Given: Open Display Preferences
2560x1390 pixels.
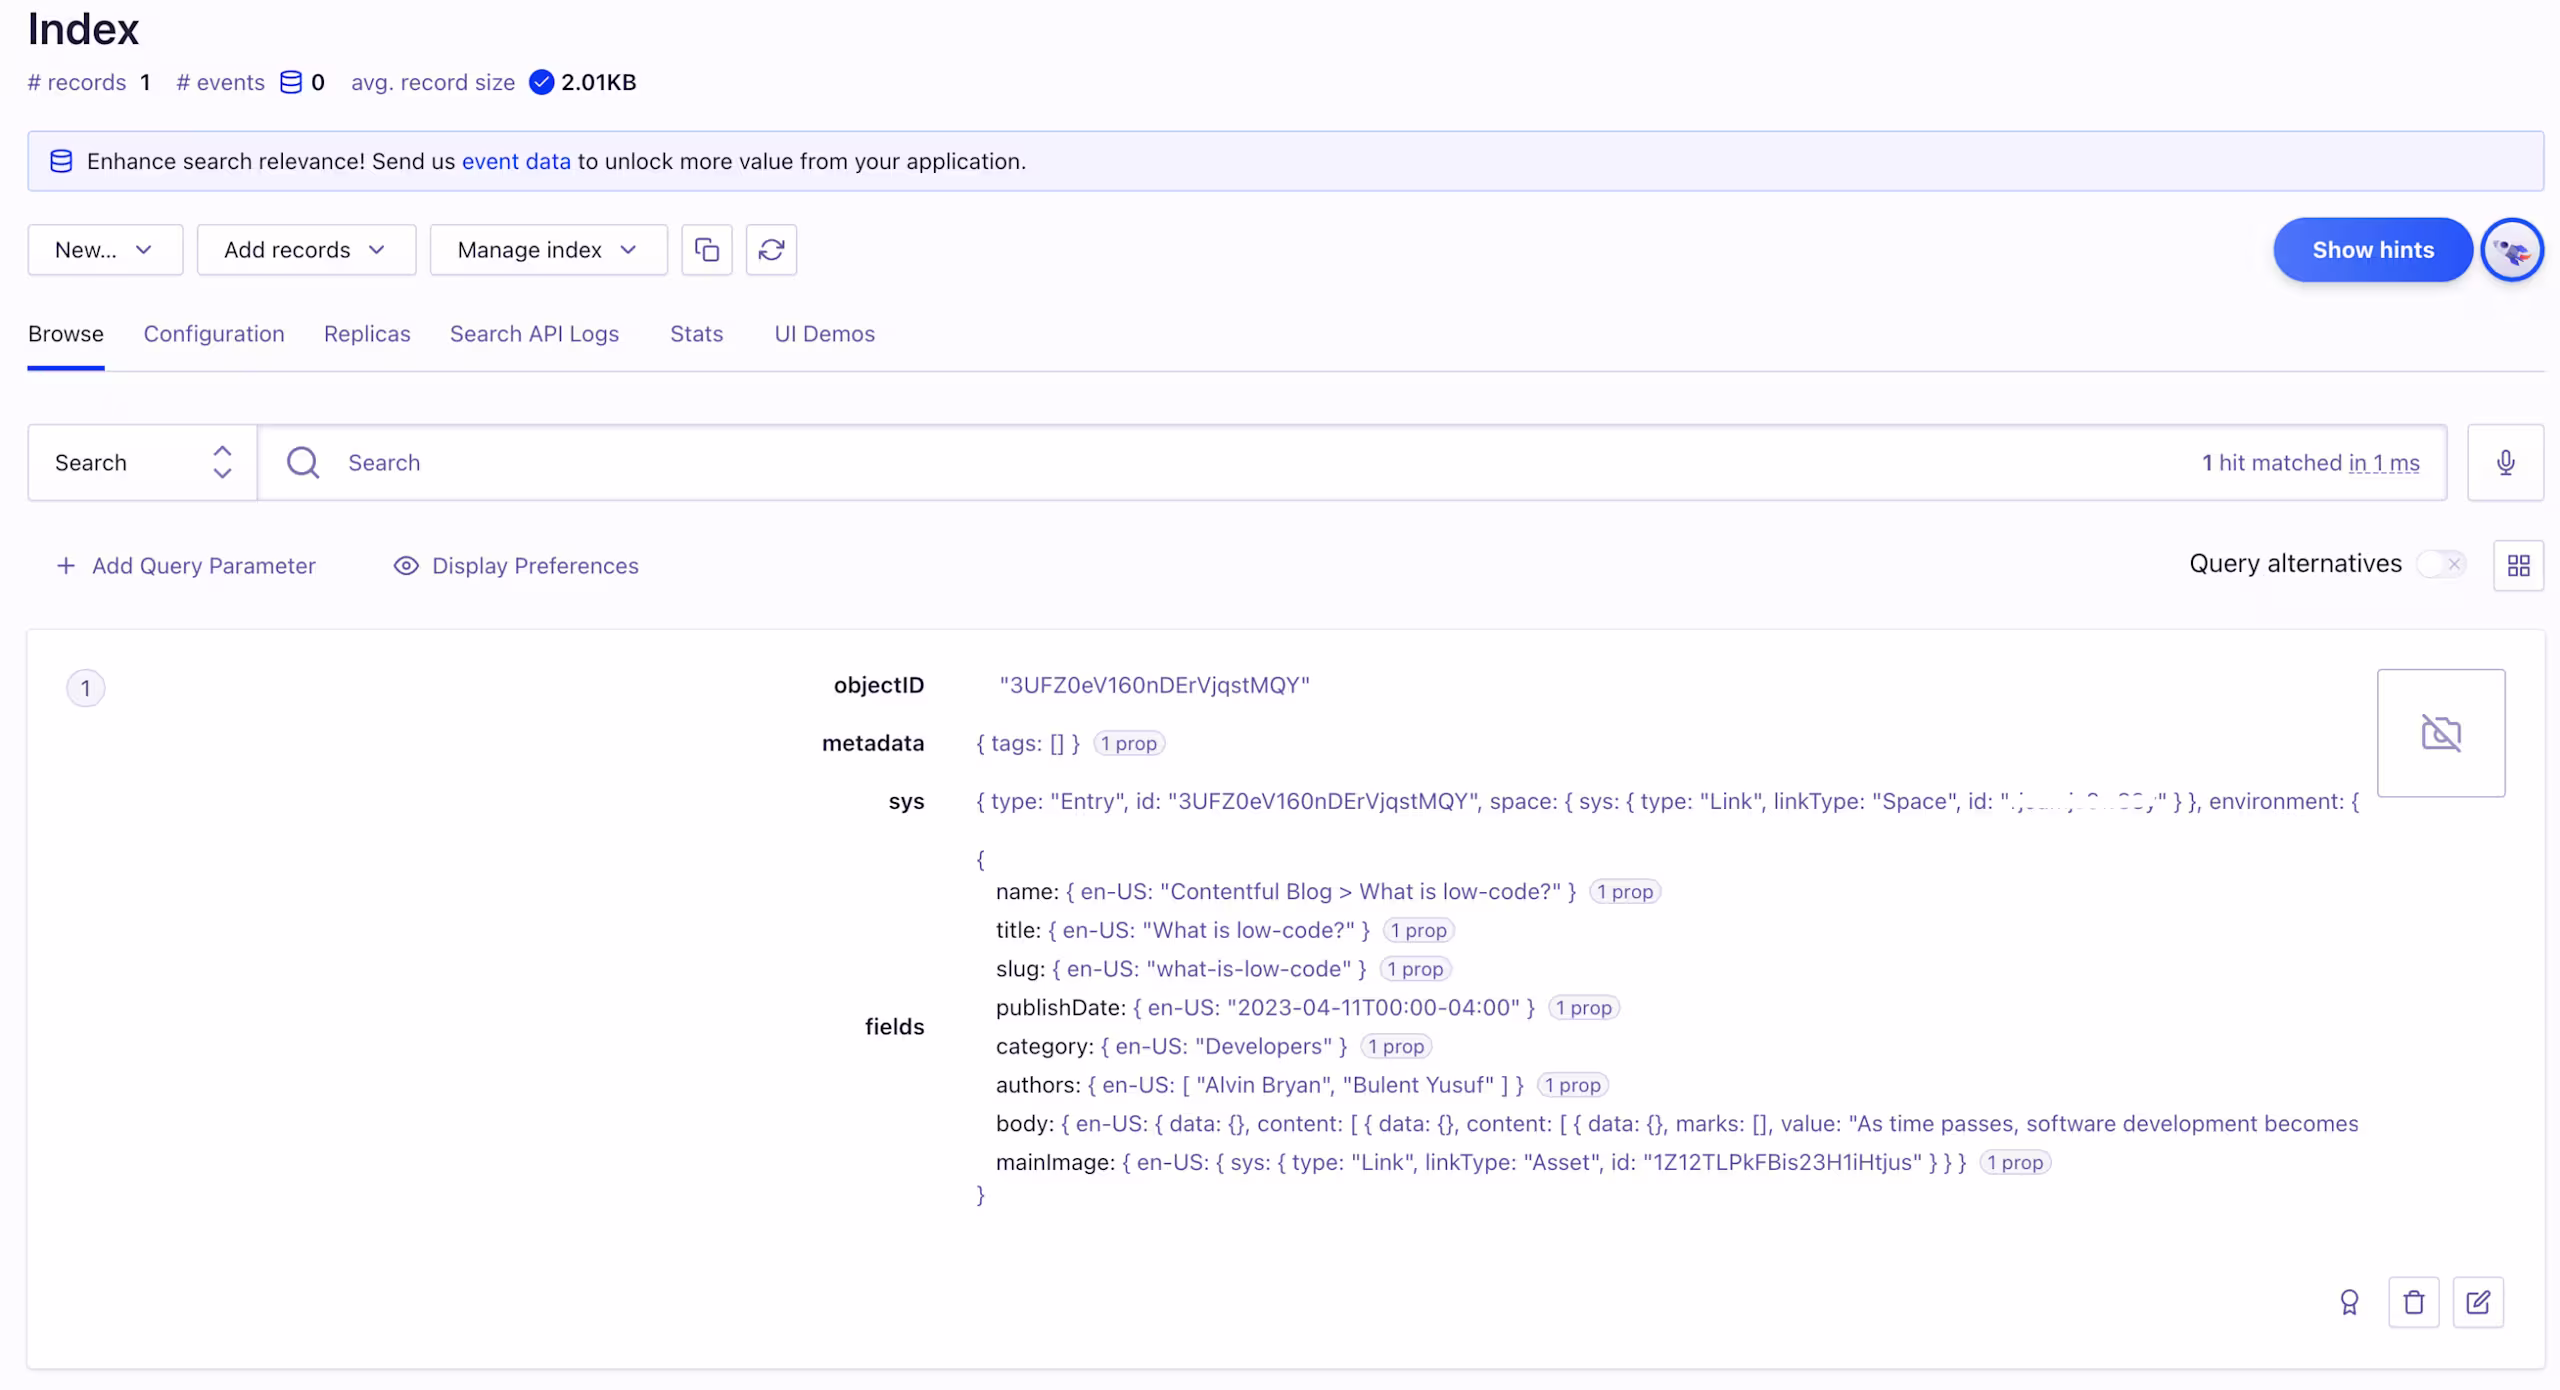Looking at the screenshot, I should pos(516,566).
